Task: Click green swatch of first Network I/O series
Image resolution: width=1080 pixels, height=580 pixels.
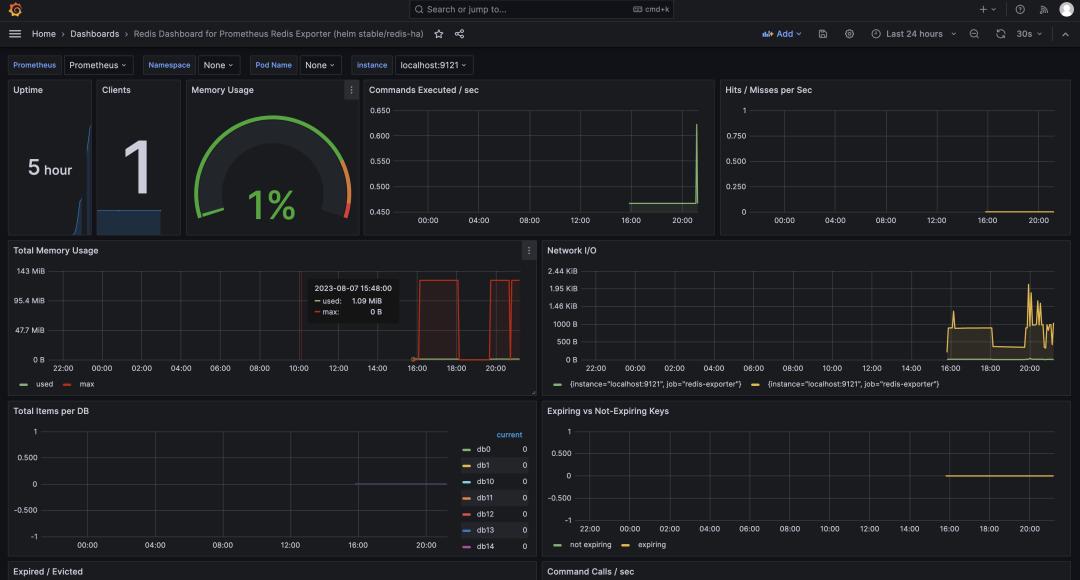Action: [x=557, y=384]
